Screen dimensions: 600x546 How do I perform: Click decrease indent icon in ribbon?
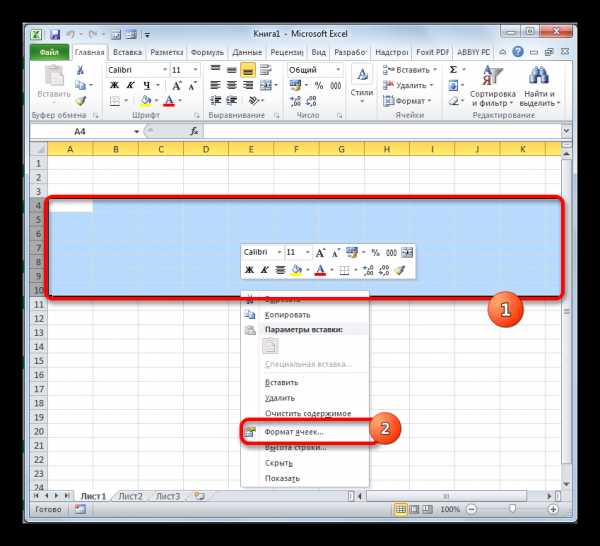215,101
